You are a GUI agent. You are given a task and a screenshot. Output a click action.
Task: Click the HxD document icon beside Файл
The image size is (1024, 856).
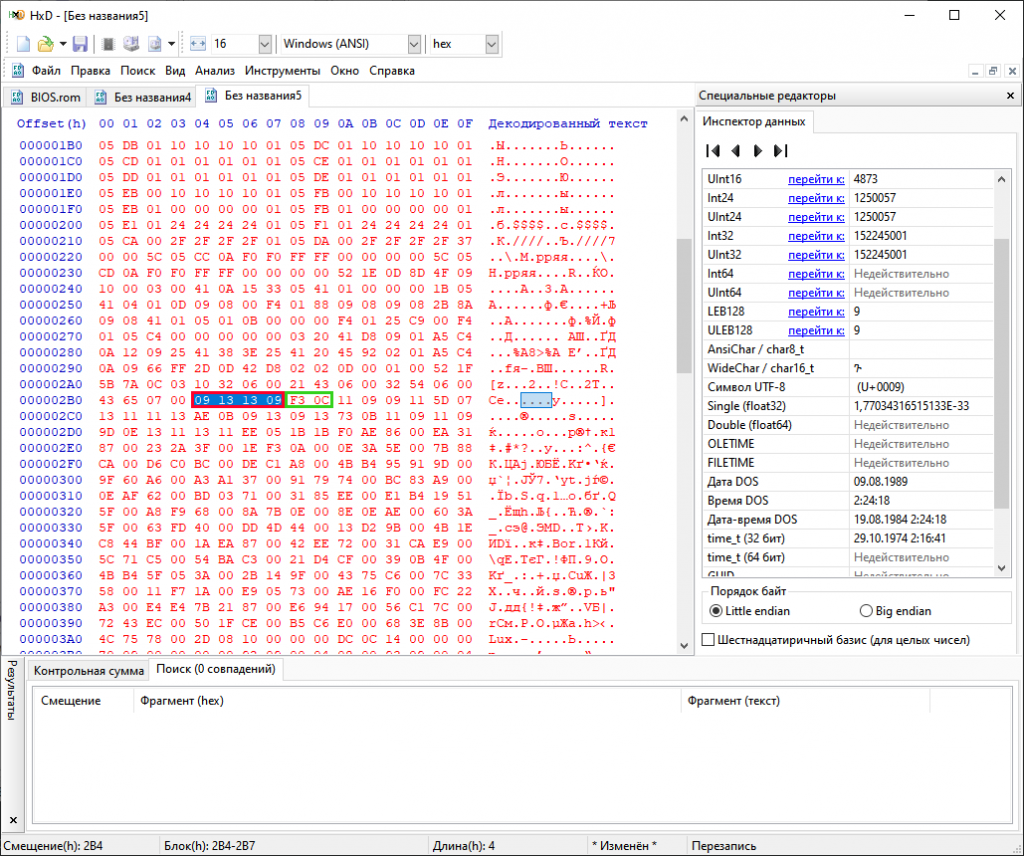18,71
